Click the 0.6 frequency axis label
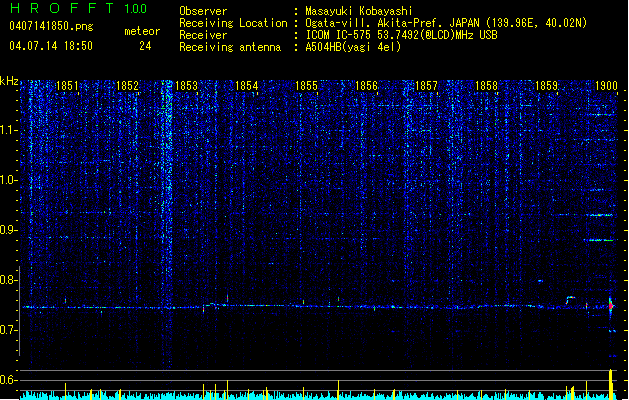This screenshot has width=629, height=400. point(9,380)
